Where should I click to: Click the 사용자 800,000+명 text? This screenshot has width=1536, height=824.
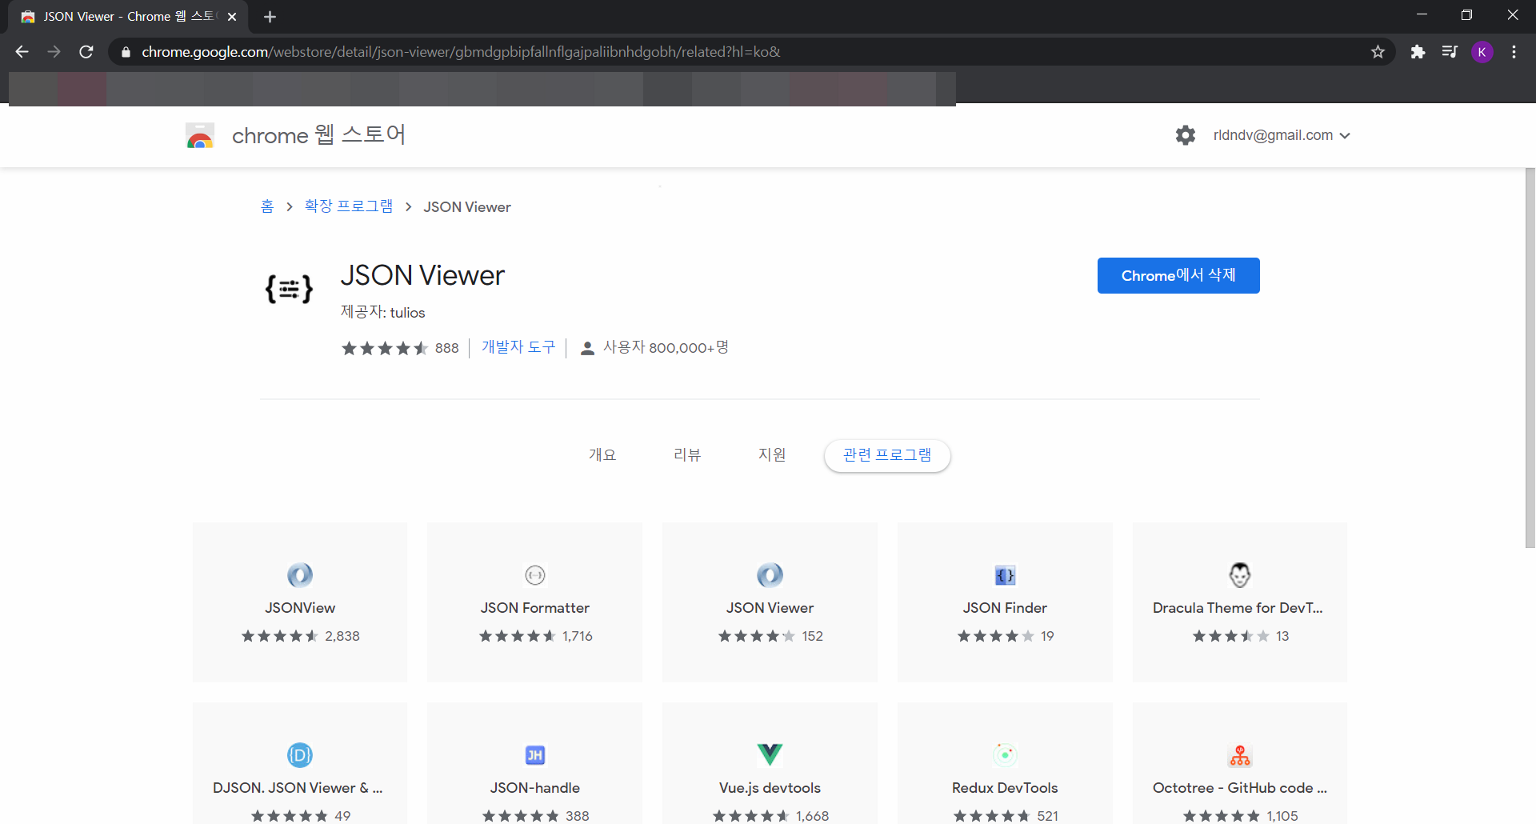click(665, 347)
